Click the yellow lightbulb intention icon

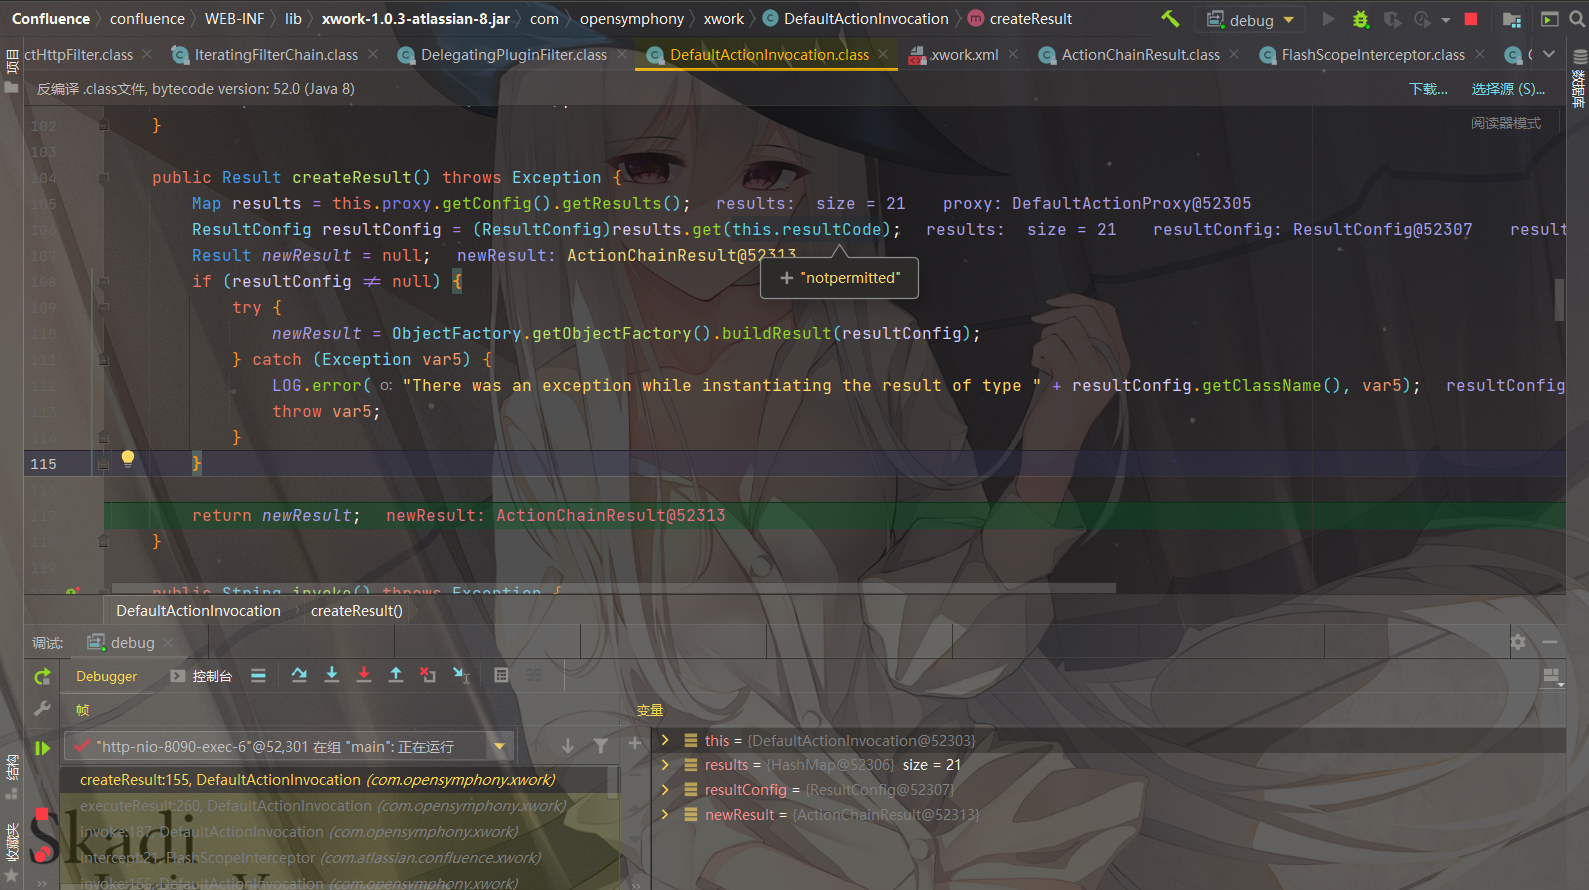(x=128, y=458)
